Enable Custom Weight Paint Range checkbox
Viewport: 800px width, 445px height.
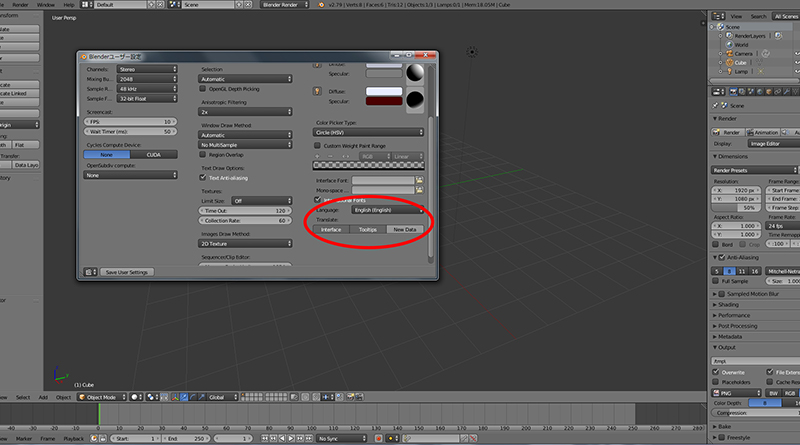click(x=319, y=145)
